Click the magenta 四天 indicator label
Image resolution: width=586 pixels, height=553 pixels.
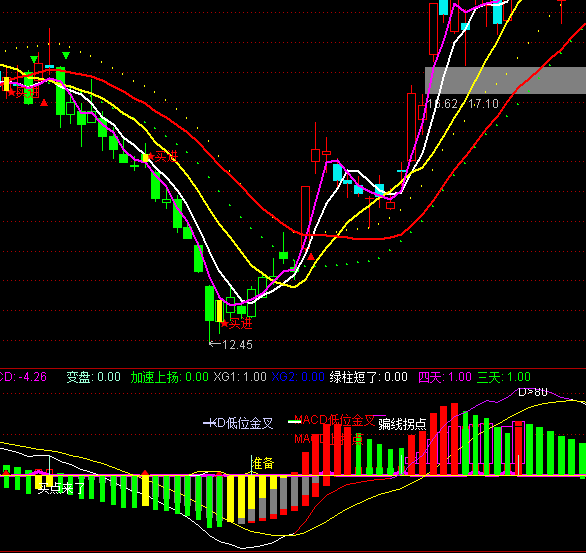tap(430, 377)
